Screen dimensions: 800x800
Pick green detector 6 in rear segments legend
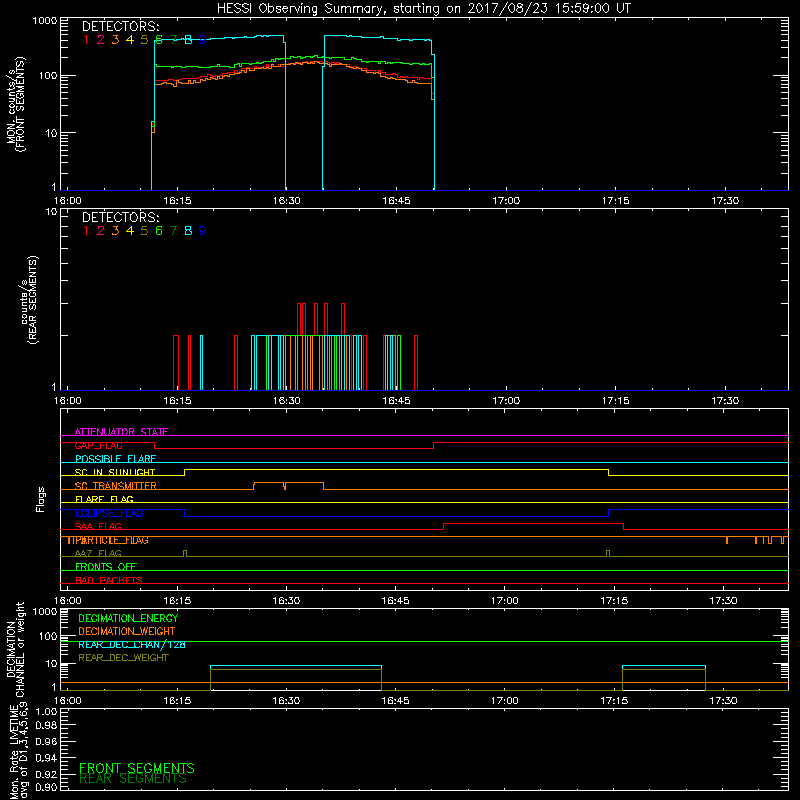(x=159, y=231)
